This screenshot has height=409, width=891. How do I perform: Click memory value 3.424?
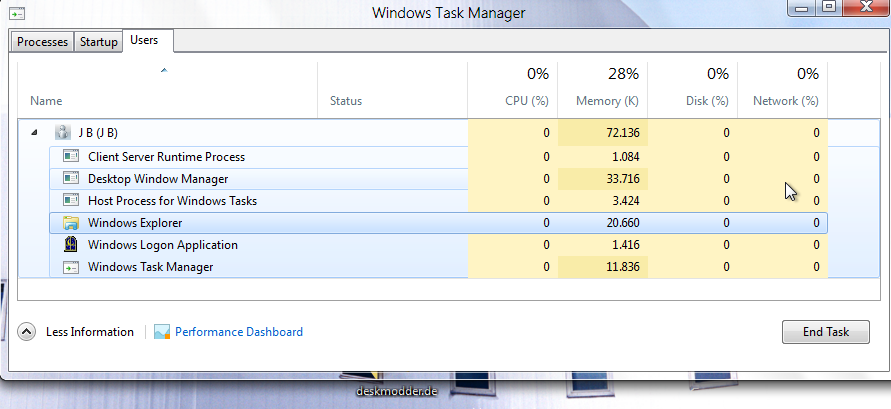(x=626, y=201)
